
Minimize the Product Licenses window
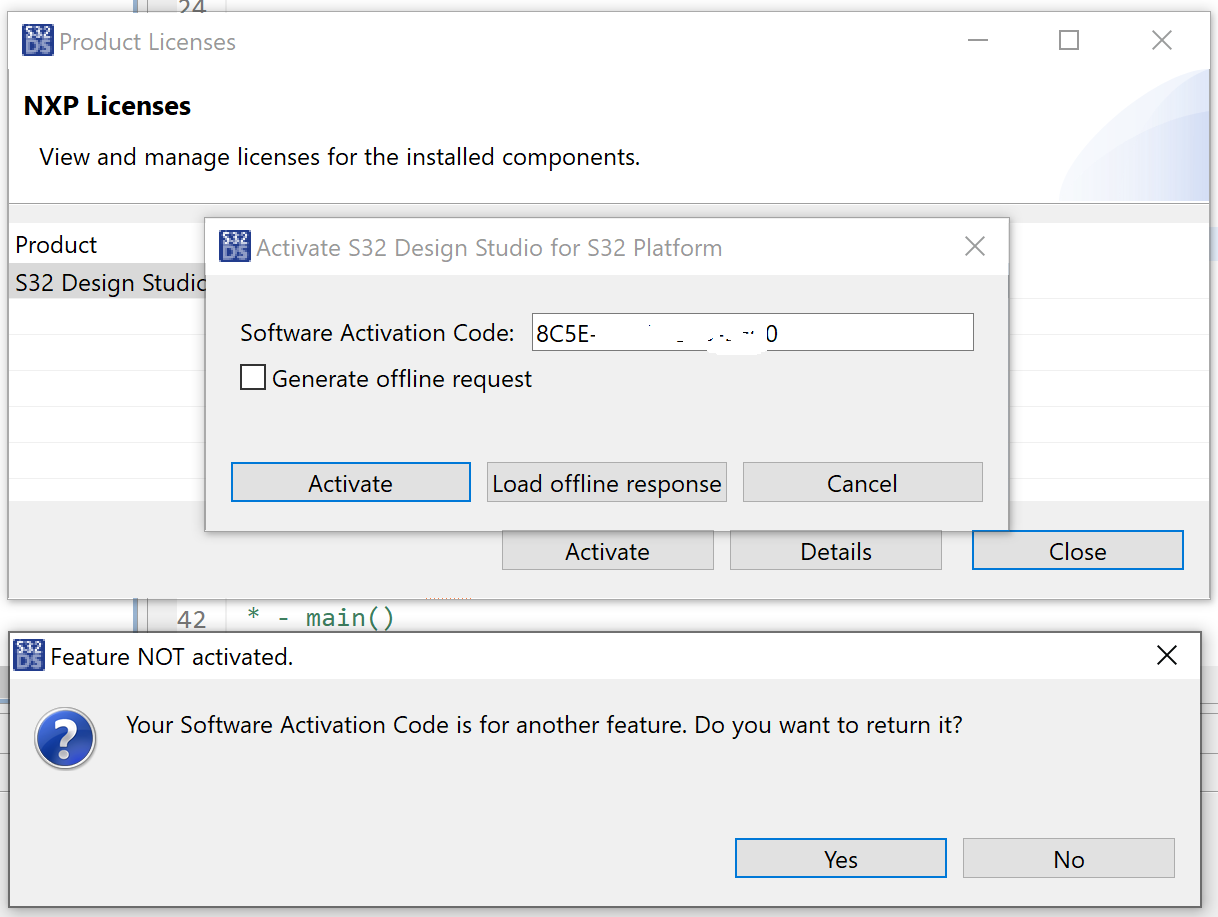click(977, 41)
